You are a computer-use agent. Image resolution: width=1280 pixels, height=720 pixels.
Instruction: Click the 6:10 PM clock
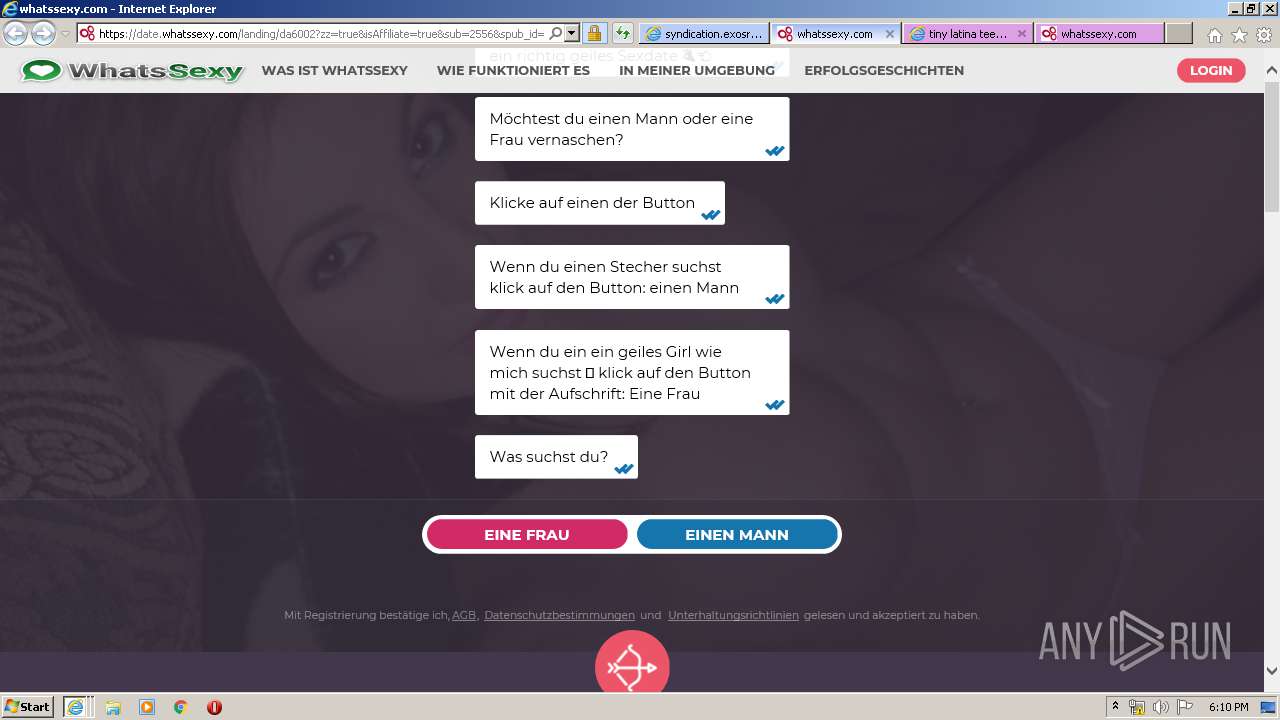1228,707
